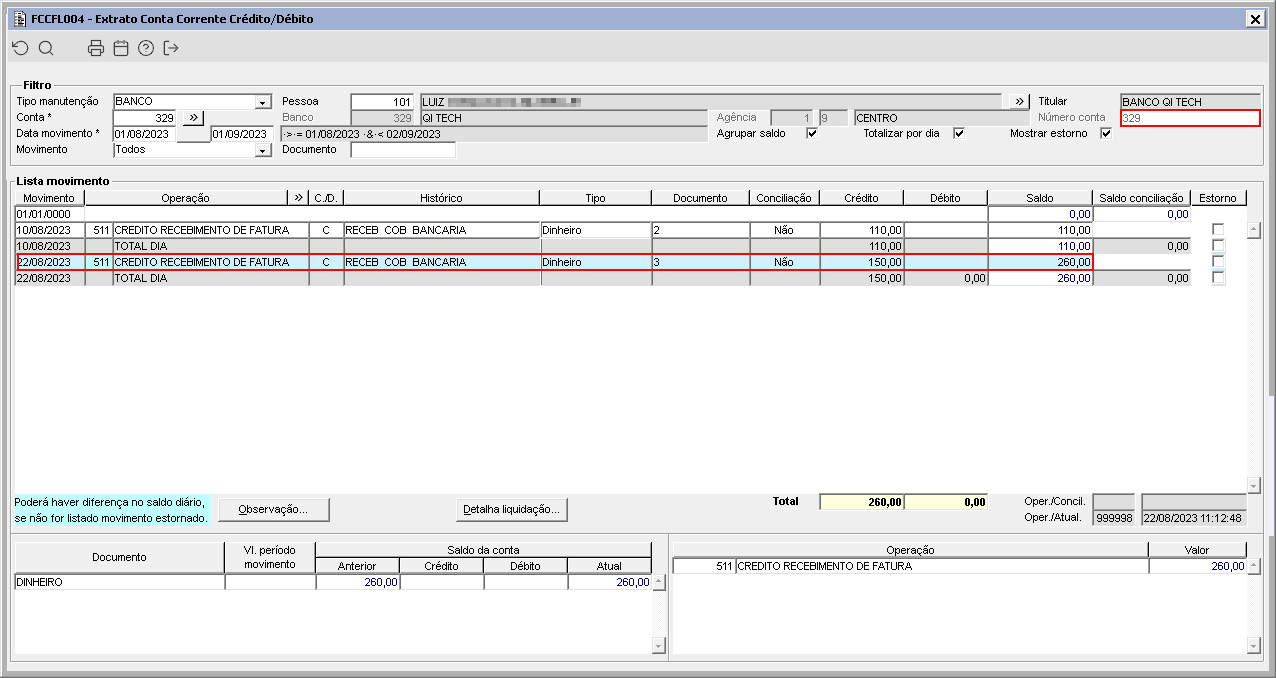
Task: Click the printer icon in toolbar
Action: (x=96, y=48)
